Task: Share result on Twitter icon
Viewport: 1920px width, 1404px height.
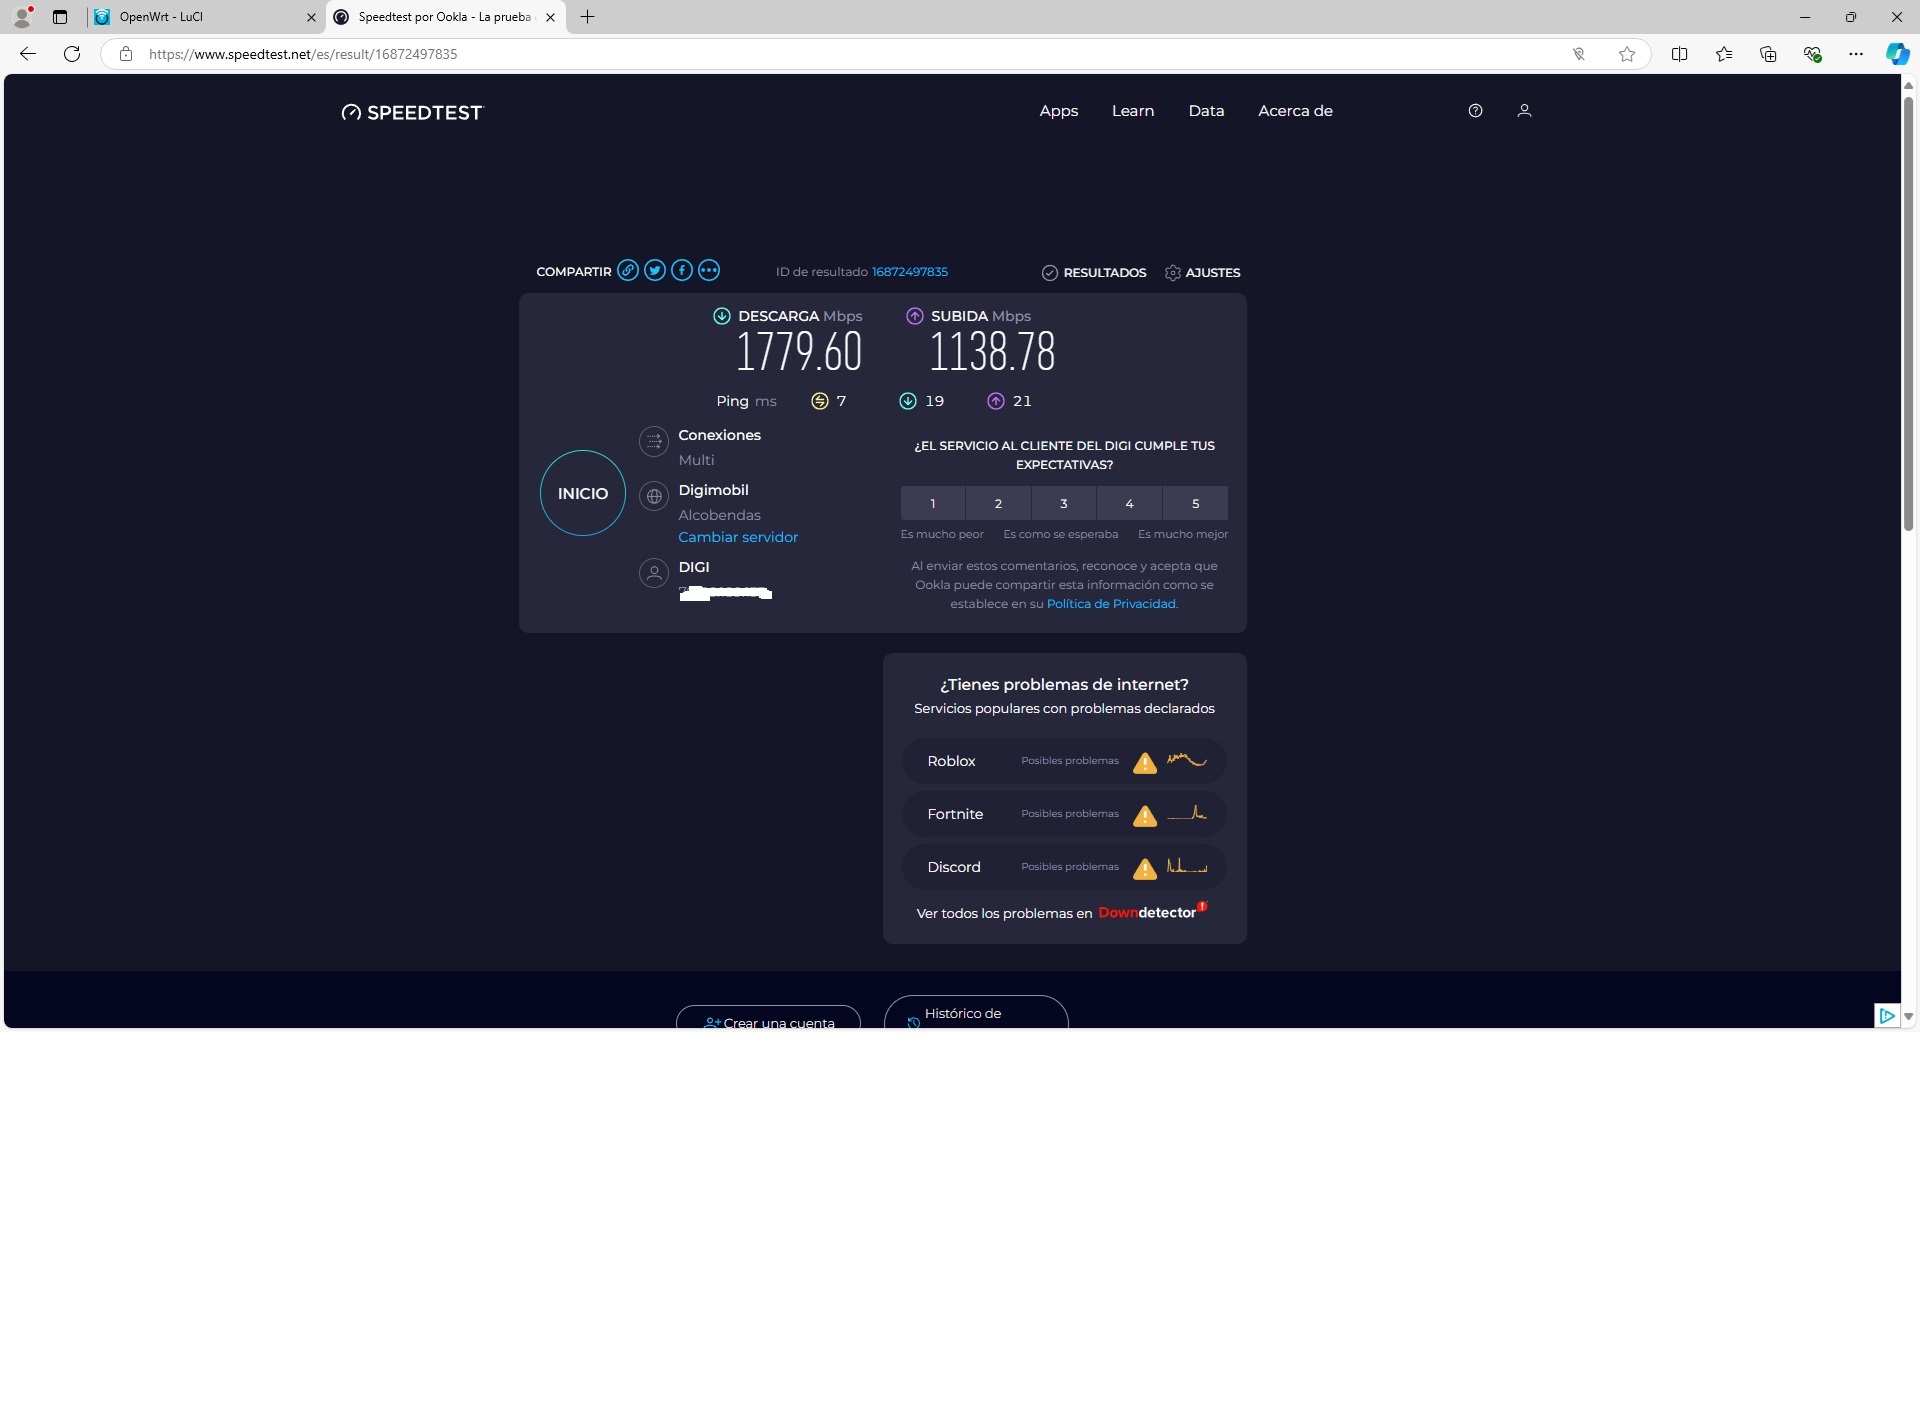Action: (x=655, y=270)
